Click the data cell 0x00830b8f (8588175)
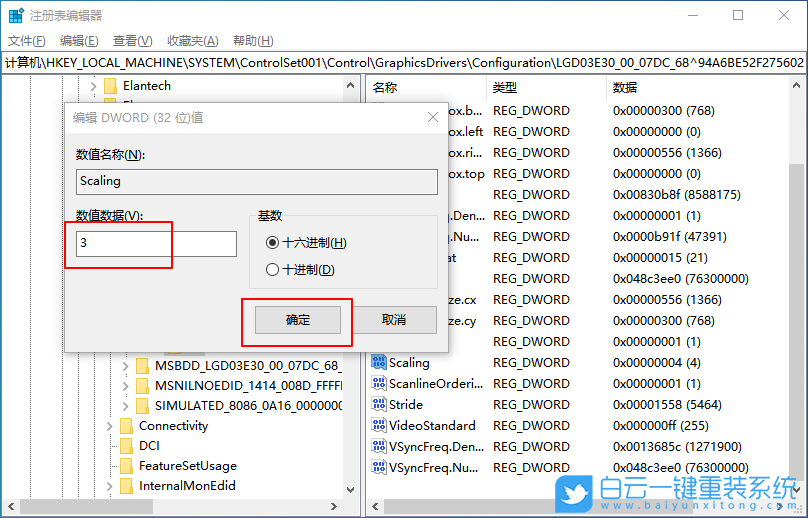Image resolution: width=808 pixels, height=518 pixels. coord(677,195)
